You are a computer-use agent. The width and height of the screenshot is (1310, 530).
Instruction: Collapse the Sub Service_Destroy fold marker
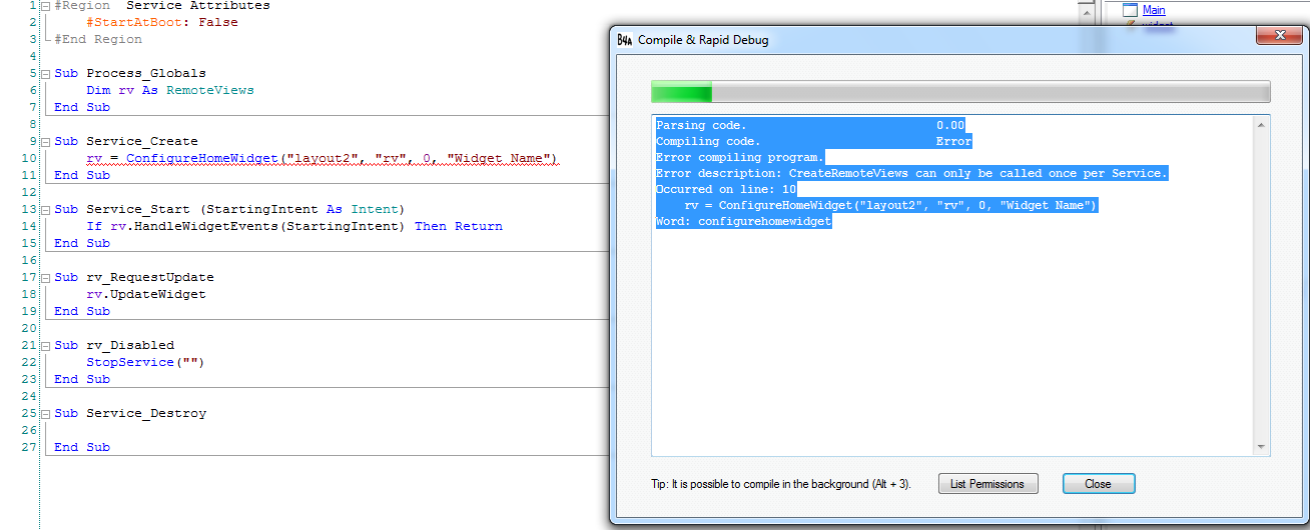pos(46,414)
